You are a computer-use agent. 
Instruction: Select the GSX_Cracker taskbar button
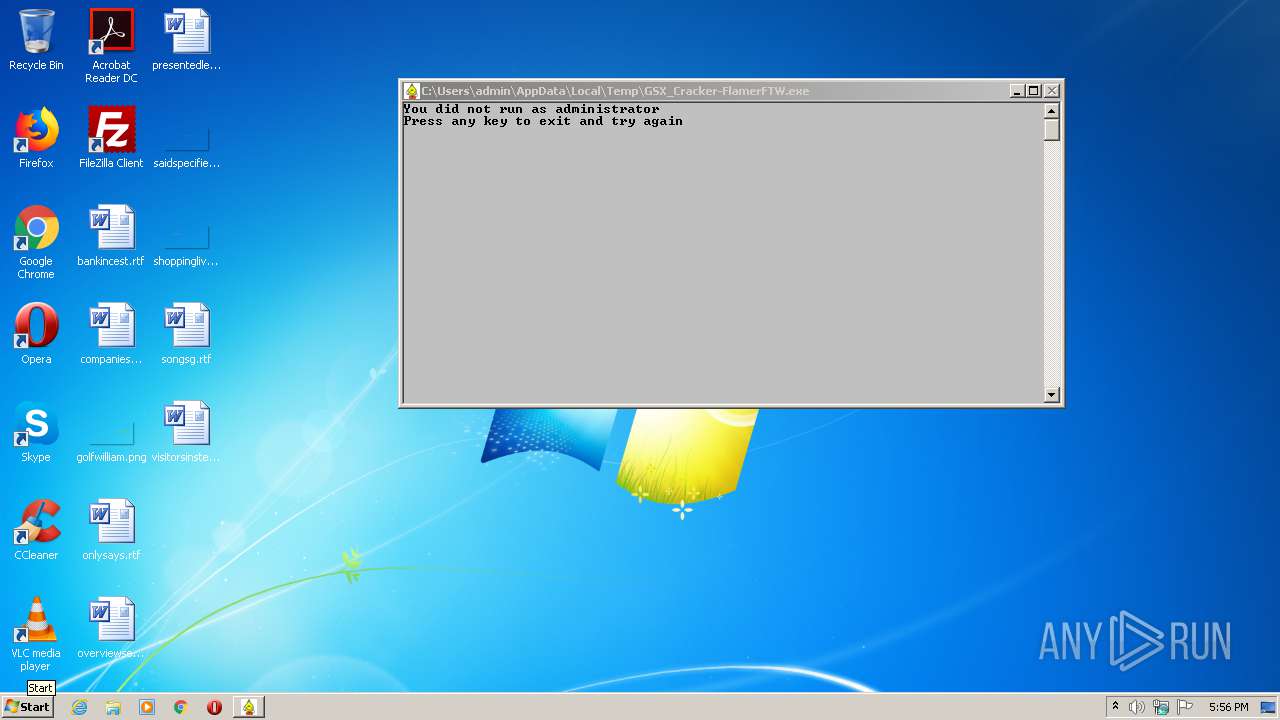248,707
